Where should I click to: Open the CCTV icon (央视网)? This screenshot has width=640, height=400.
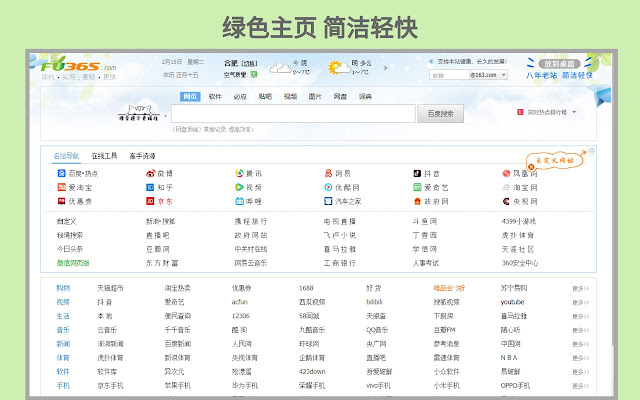(x=506, y=201)
